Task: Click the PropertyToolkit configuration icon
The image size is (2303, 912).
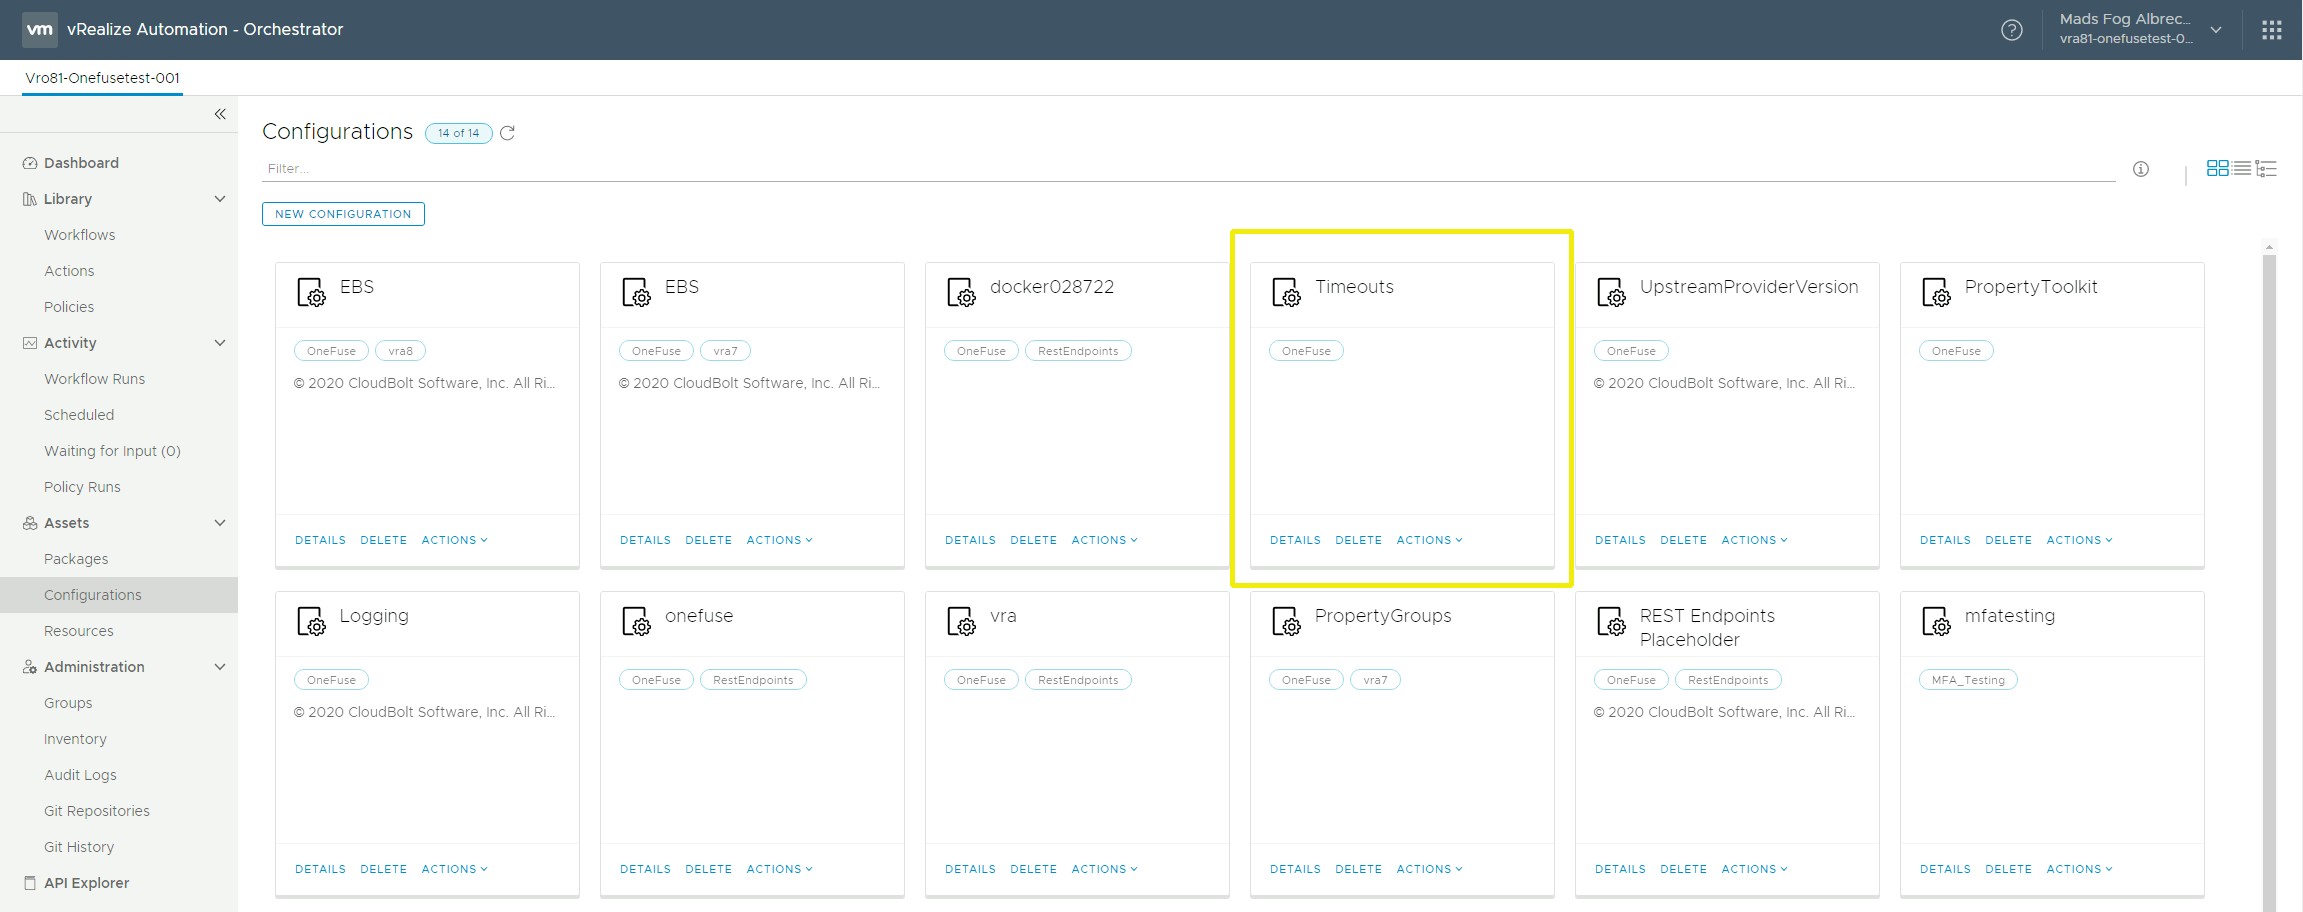Action: pos(1936,292)
